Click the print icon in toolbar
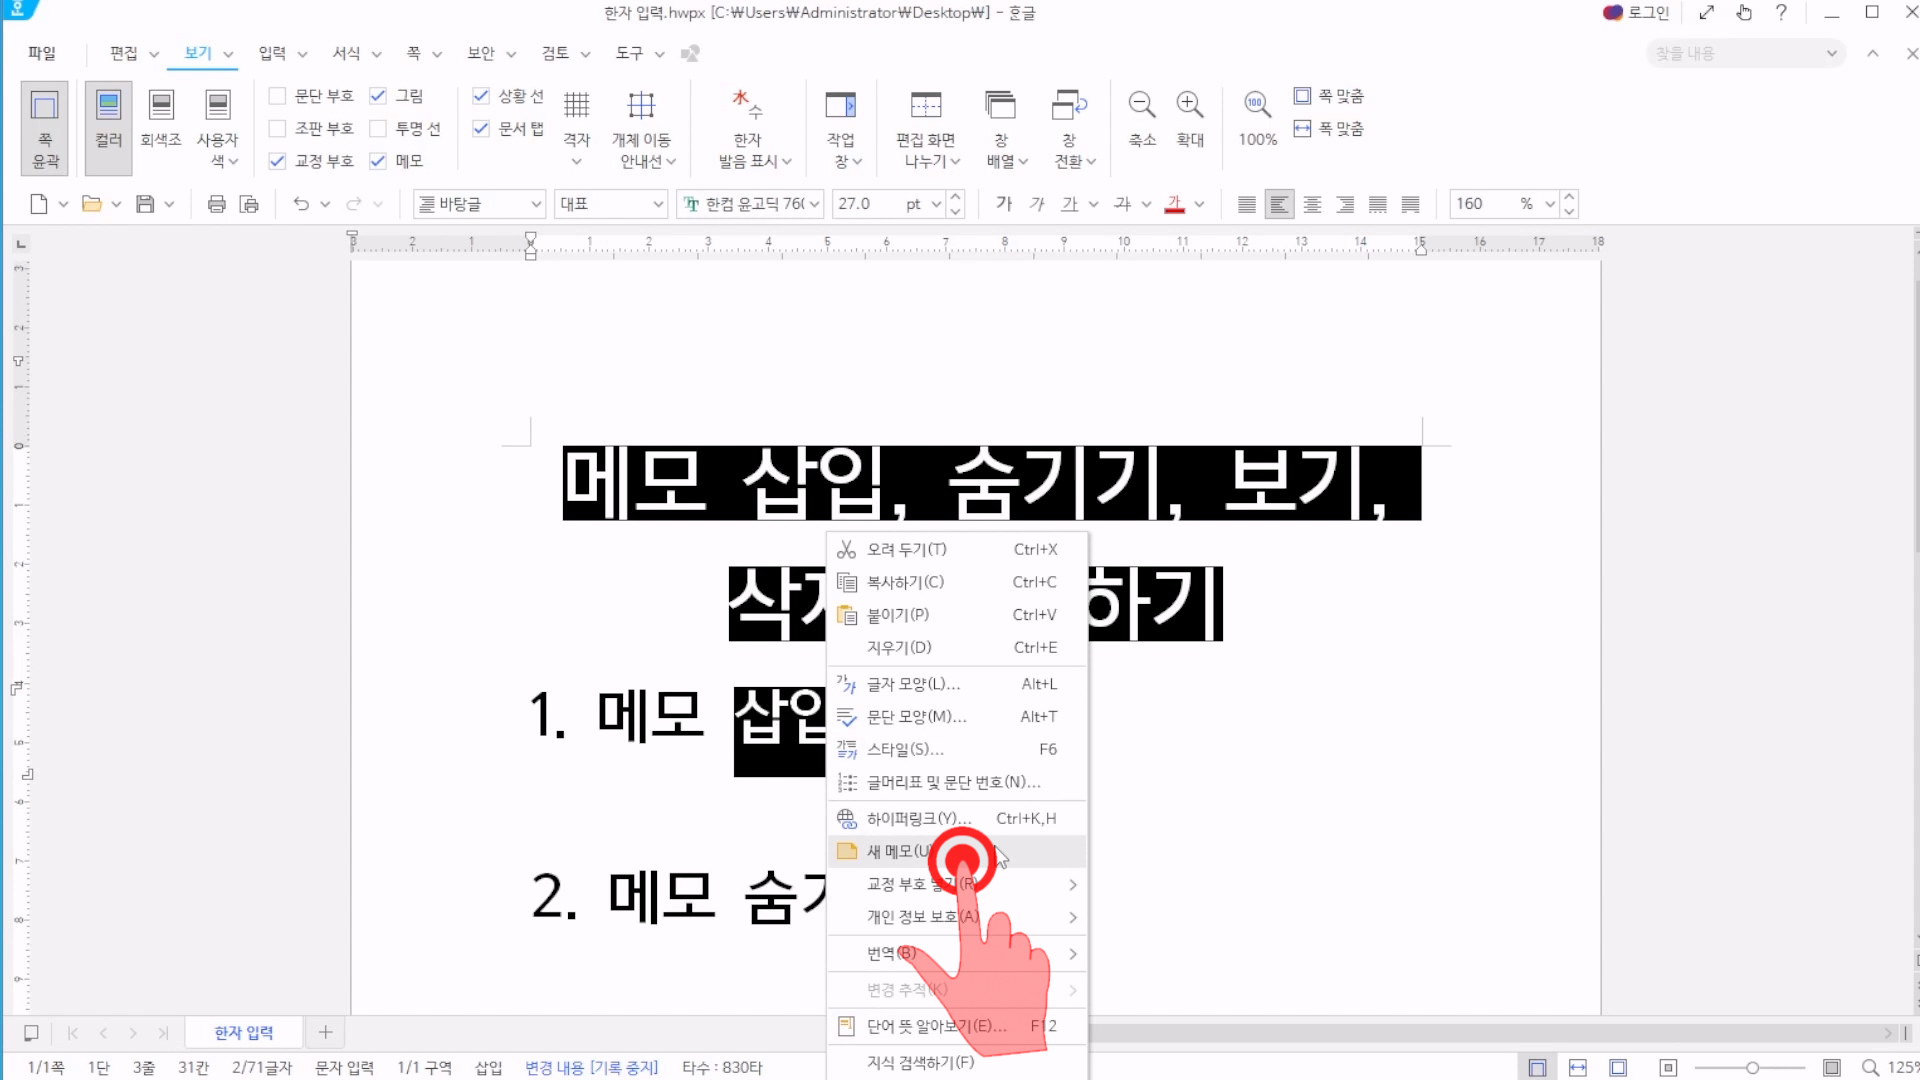 216,204
